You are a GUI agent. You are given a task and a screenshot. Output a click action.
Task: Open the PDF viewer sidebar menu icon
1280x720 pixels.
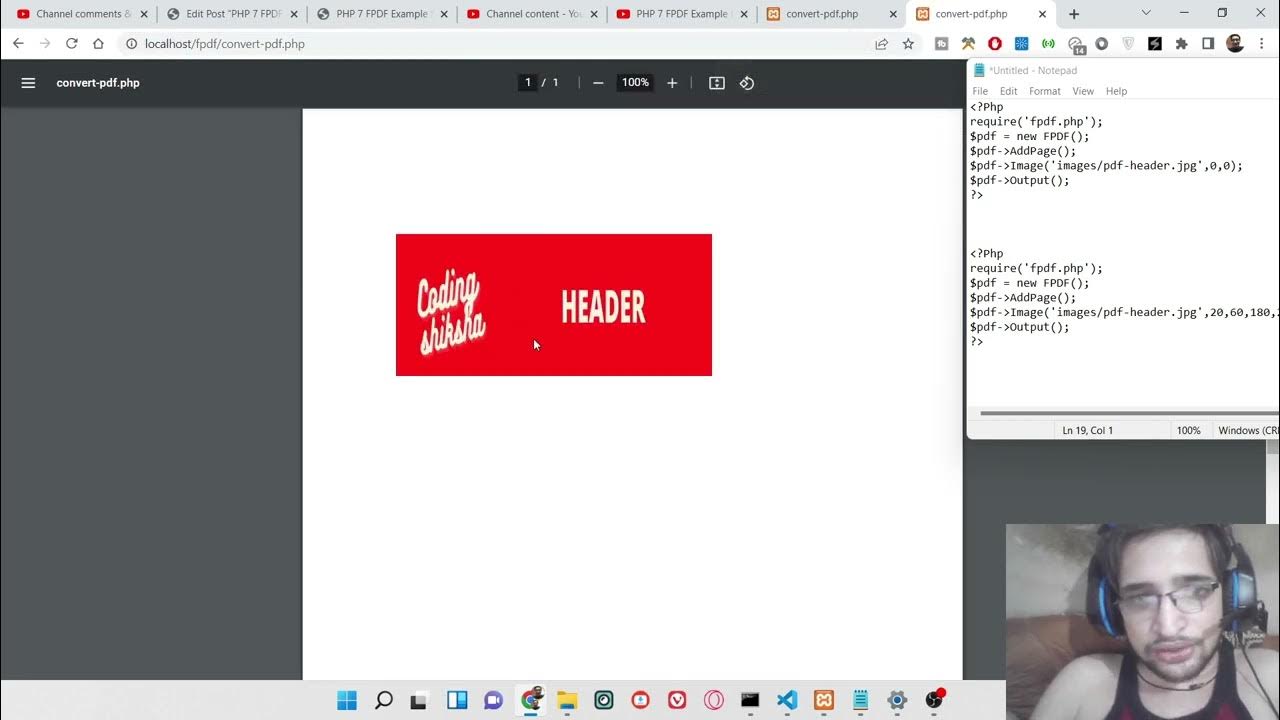click(x=28, y=83)
